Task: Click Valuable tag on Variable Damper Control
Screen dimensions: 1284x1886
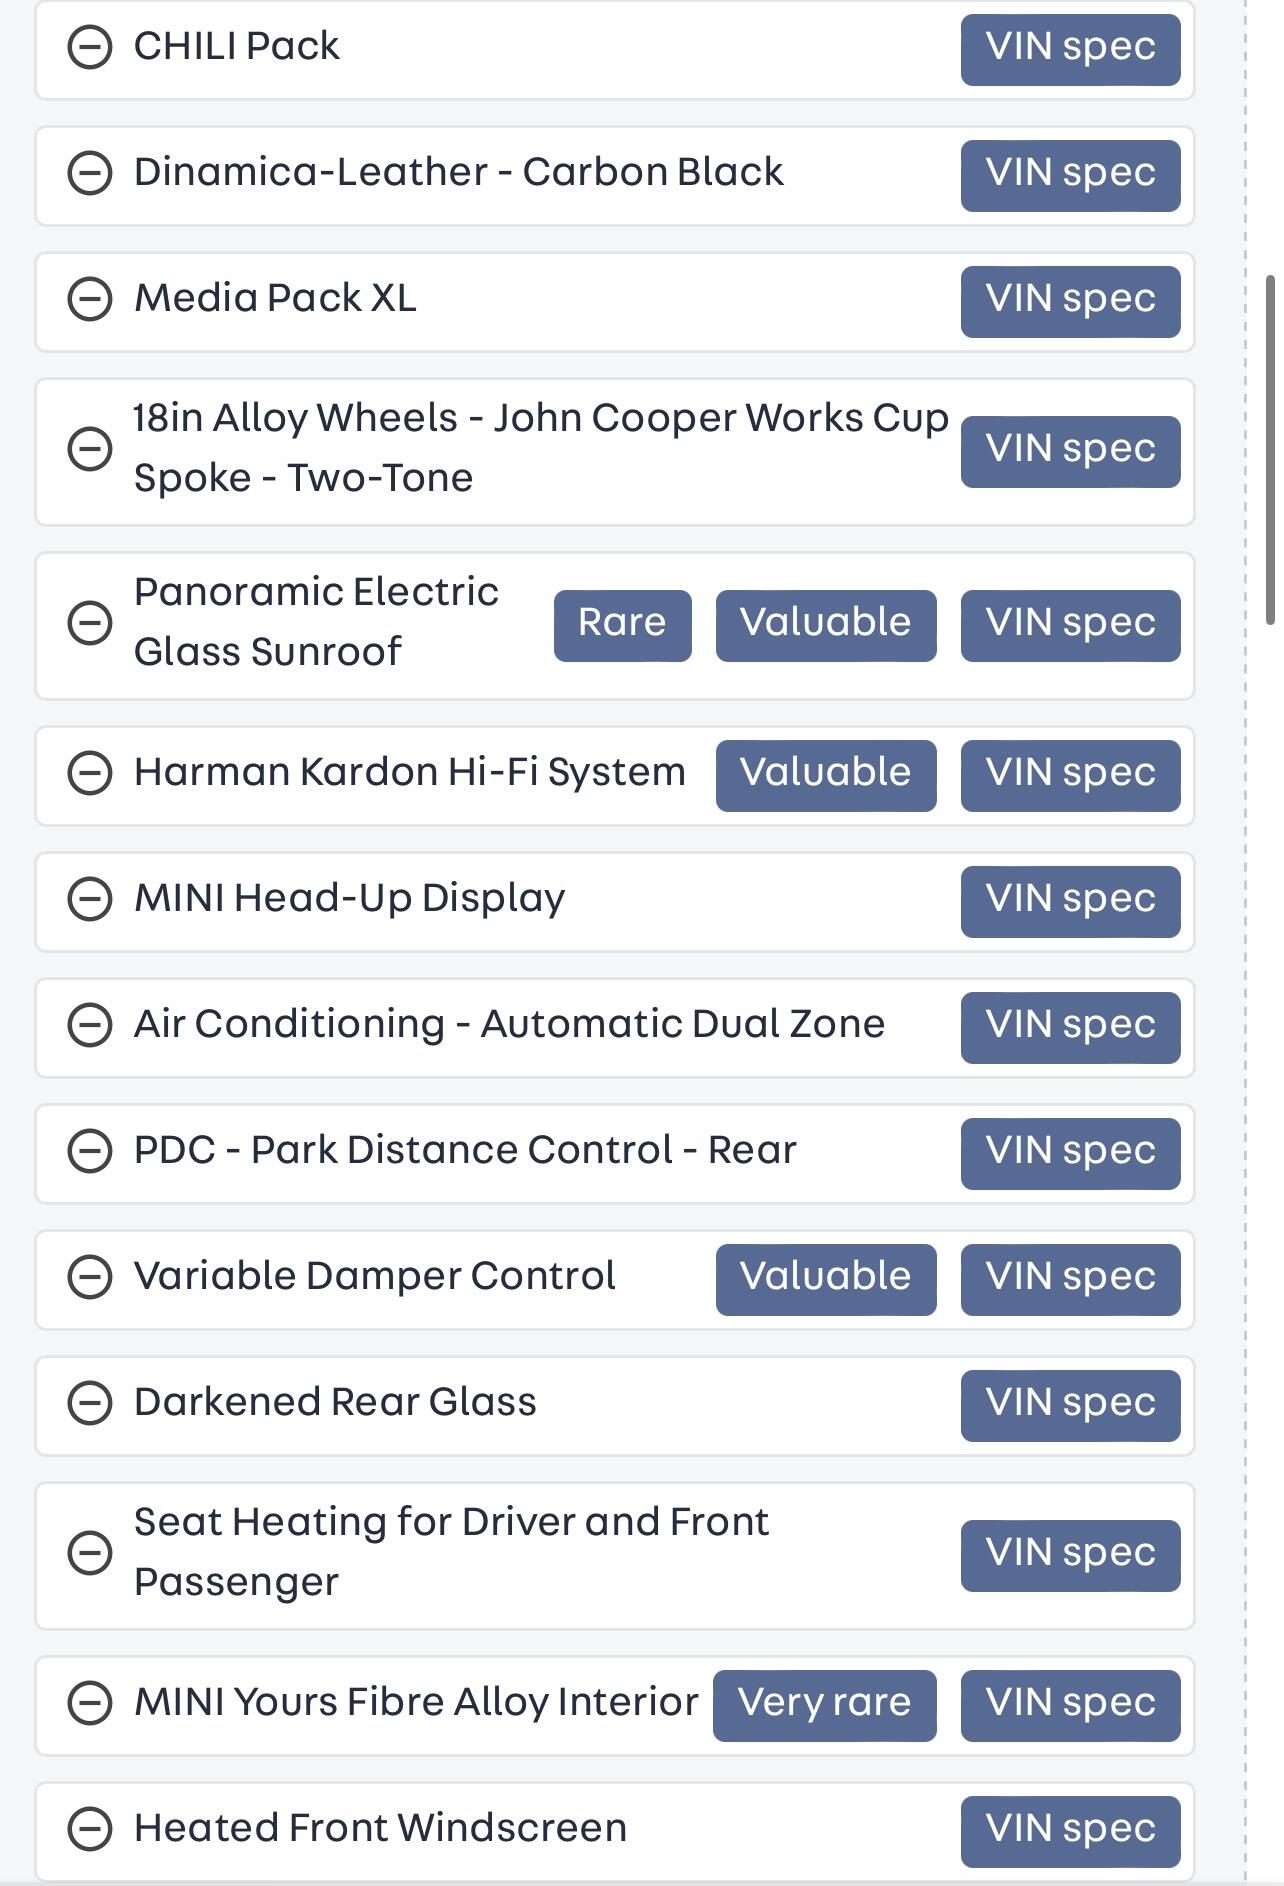Action: click(x=825, y=1279)
